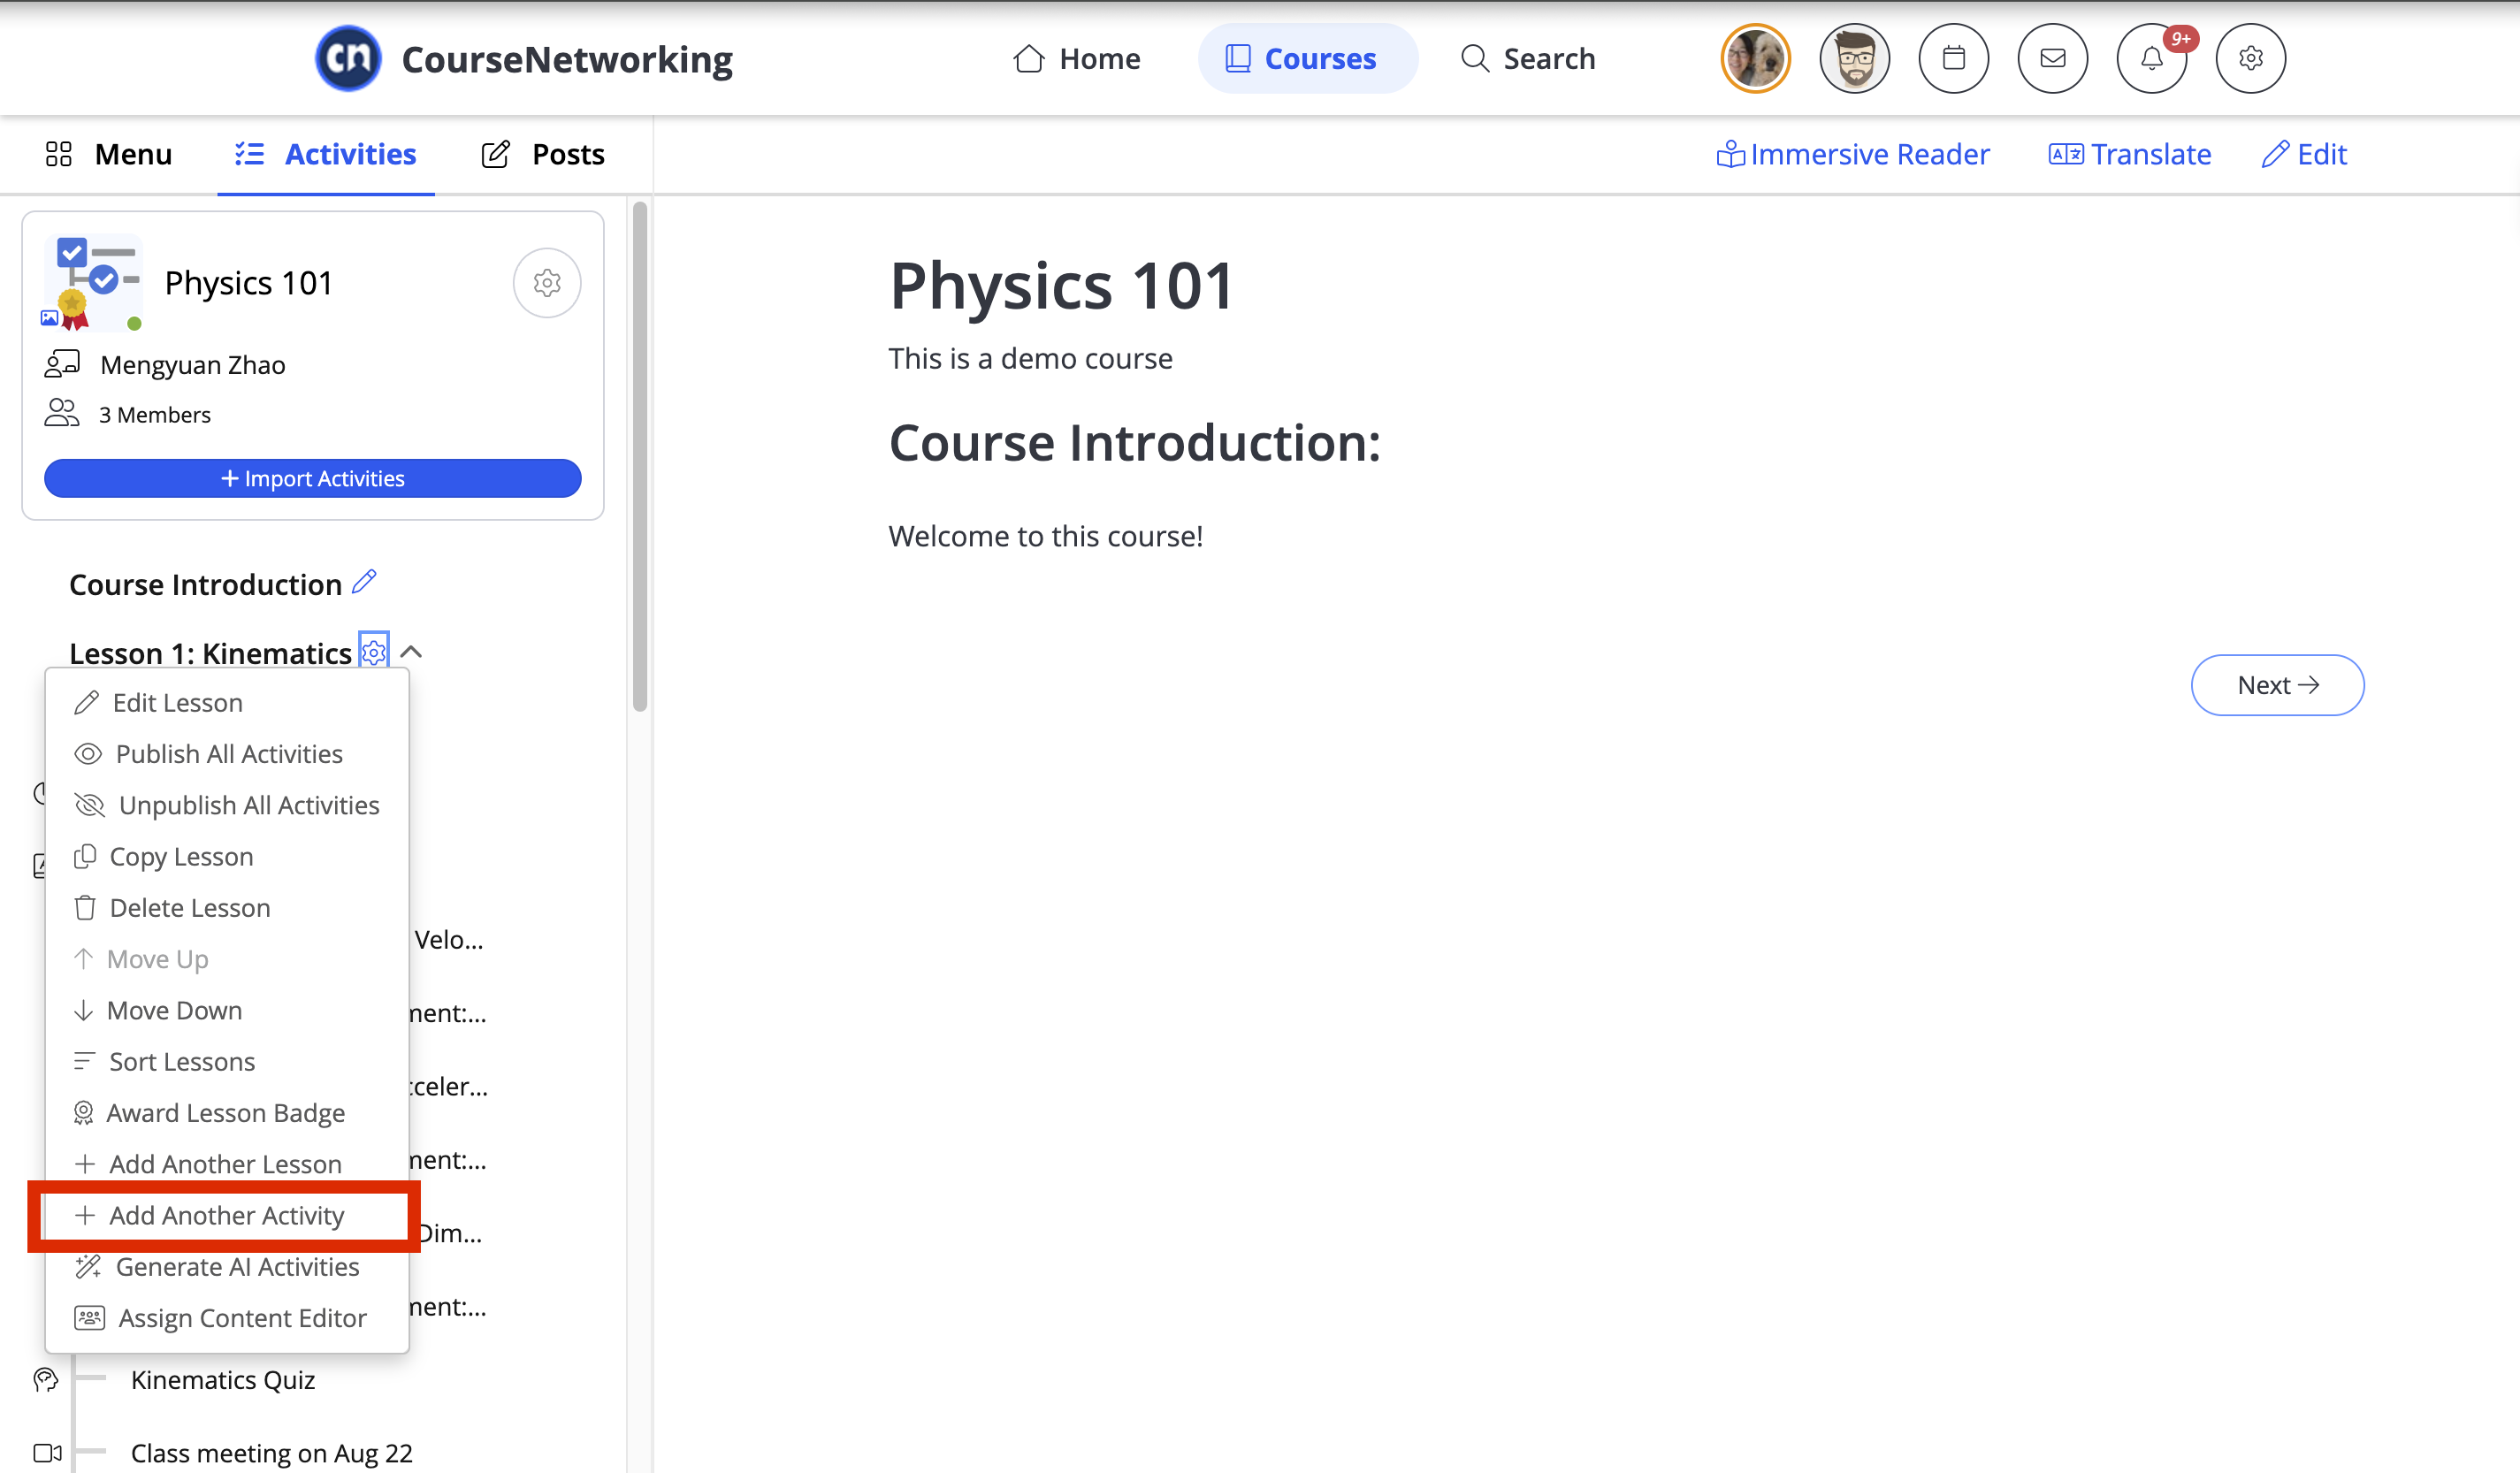Click the sidebar vertical scrollbar
The height and width of the screenshot is (1473, 2520).
pos(640,456)
